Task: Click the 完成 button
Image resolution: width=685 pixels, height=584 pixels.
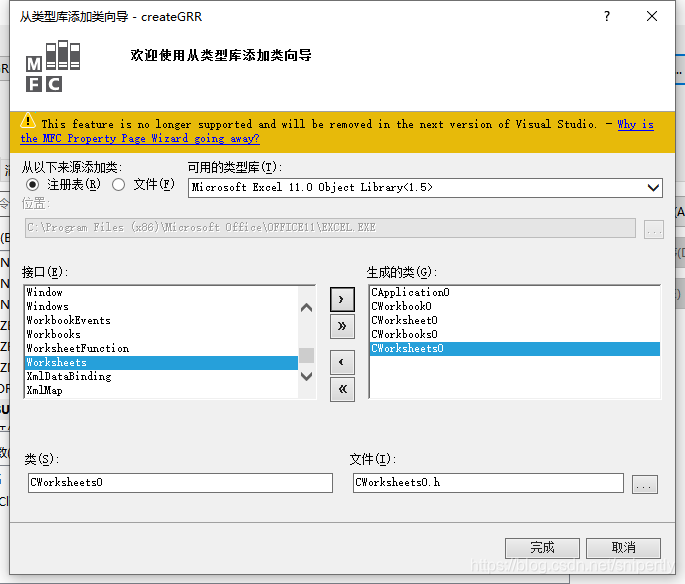Action: coord(542,548)
